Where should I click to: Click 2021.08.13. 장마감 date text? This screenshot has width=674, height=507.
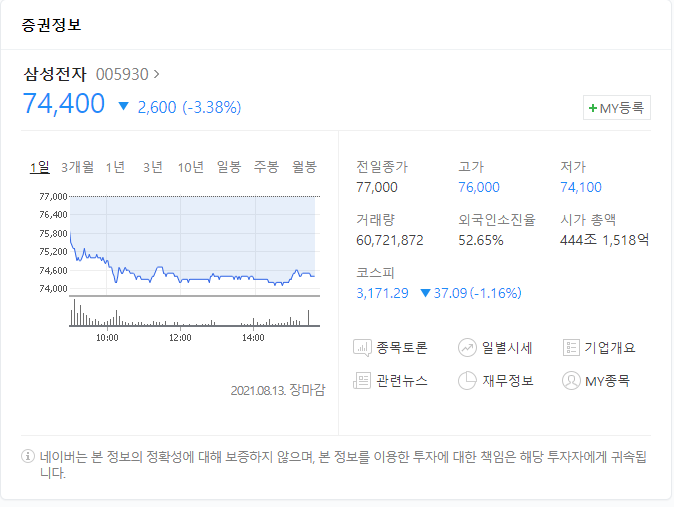278,390
